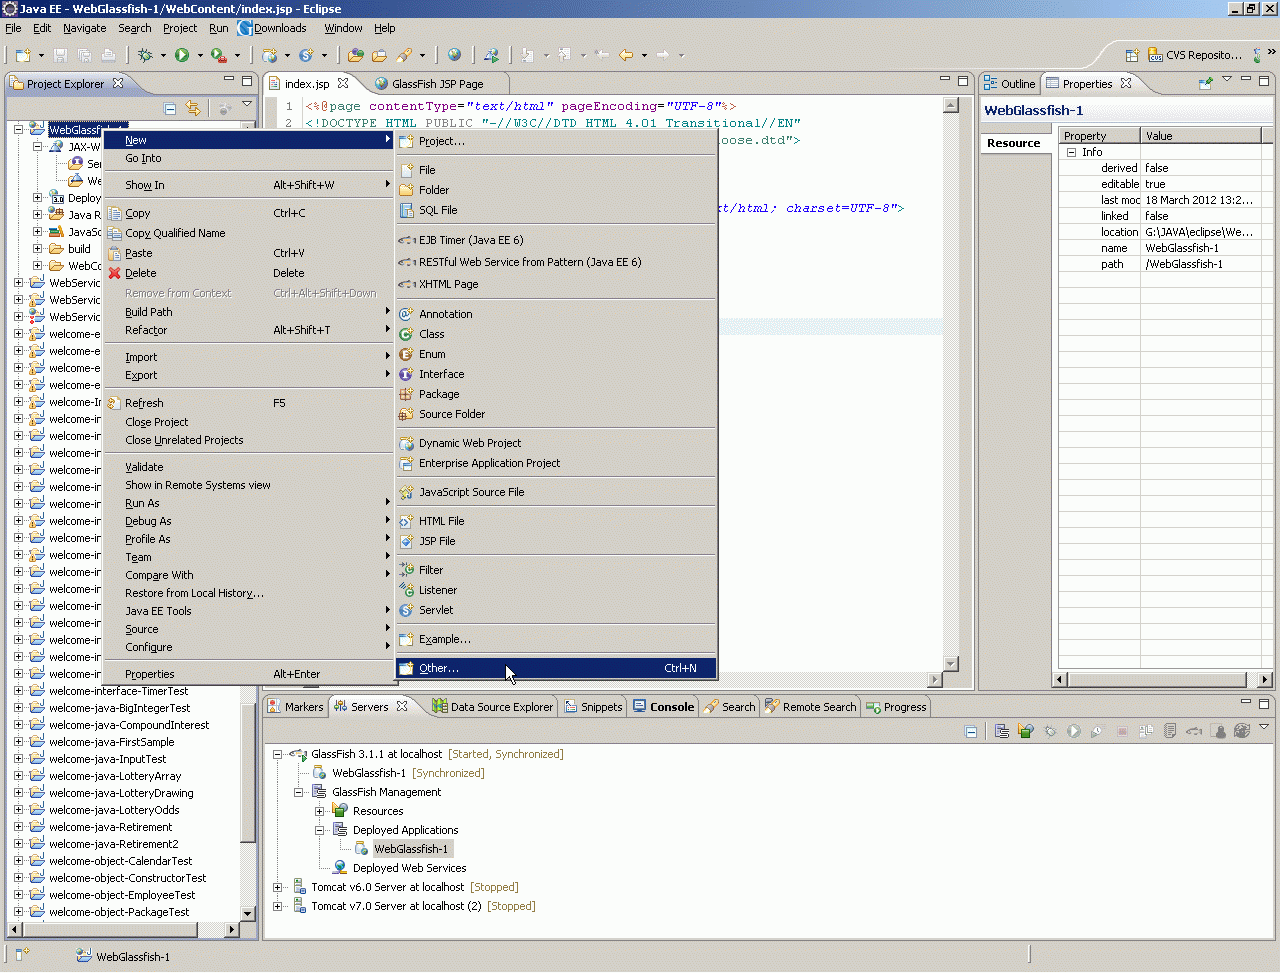Click the Copy menu item icon
The width and height of the screenshot is (1280, 973).
(115, 213)
